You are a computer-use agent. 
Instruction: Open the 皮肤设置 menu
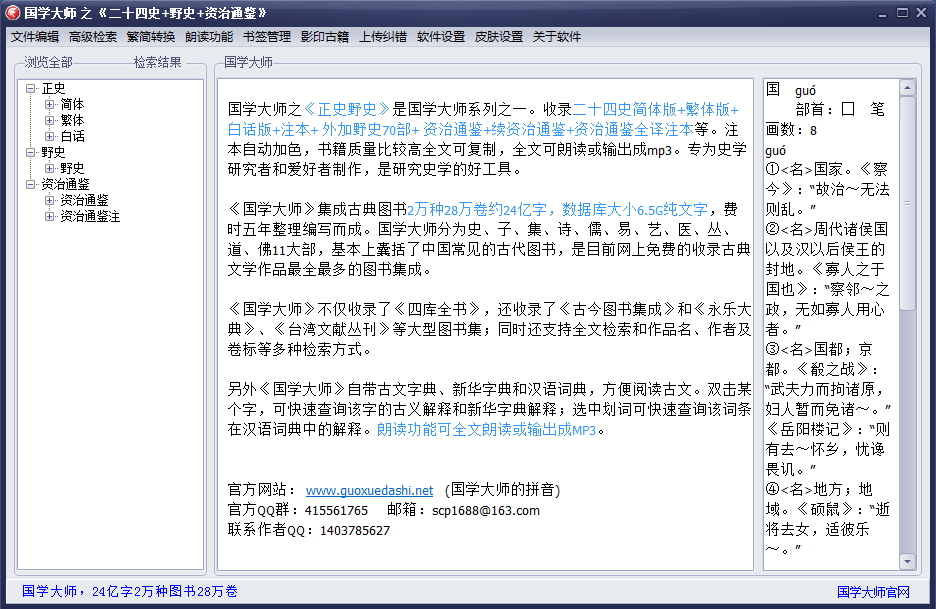click(499, 37)
